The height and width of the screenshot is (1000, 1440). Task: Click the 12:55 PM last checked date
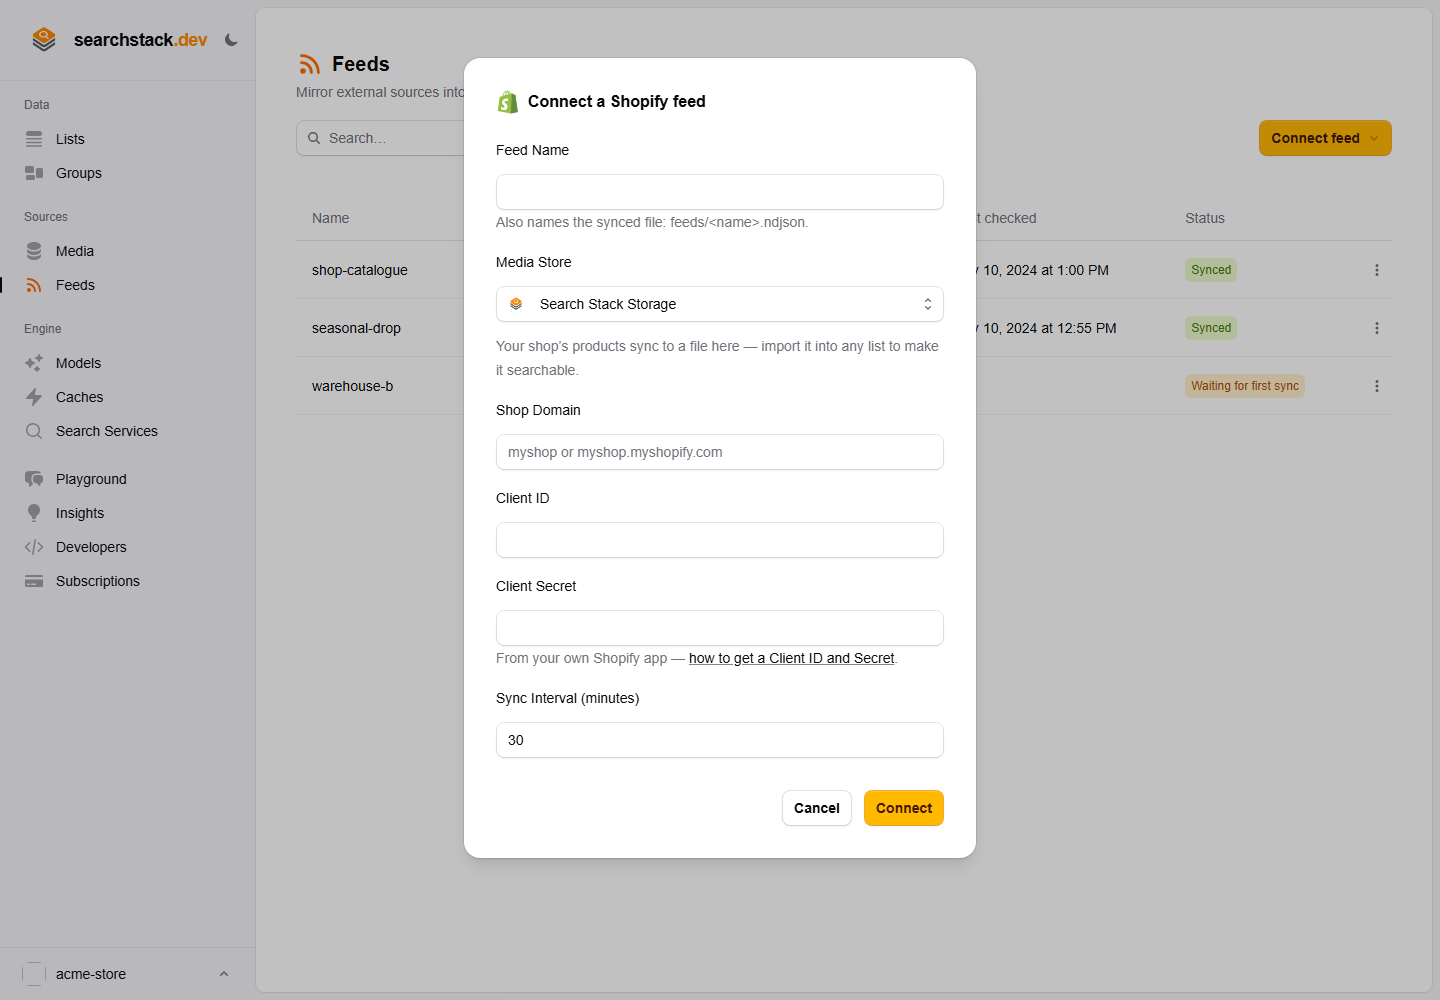[1047, 328]
